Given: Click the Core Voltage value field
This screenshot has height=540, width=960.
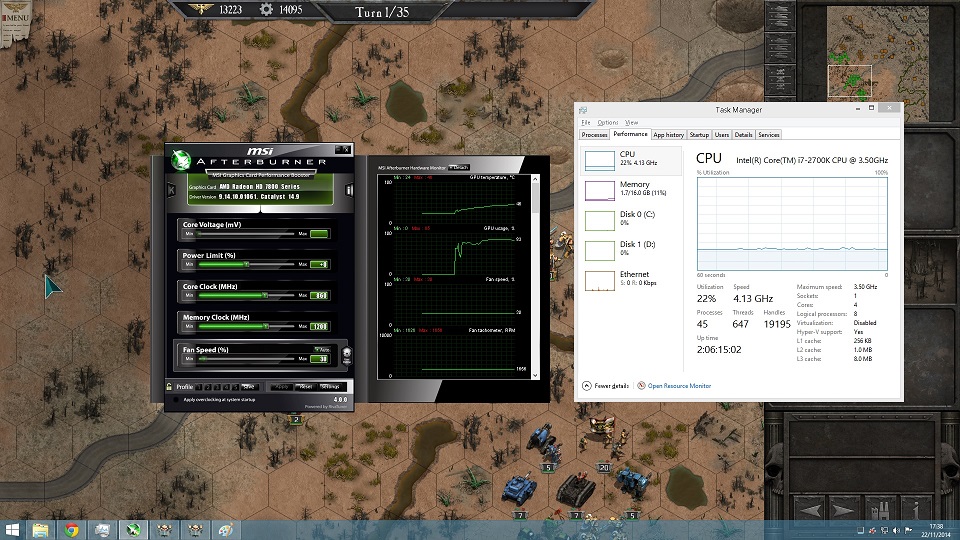Looking at the screenshot, I should click(x=320, y=234).
